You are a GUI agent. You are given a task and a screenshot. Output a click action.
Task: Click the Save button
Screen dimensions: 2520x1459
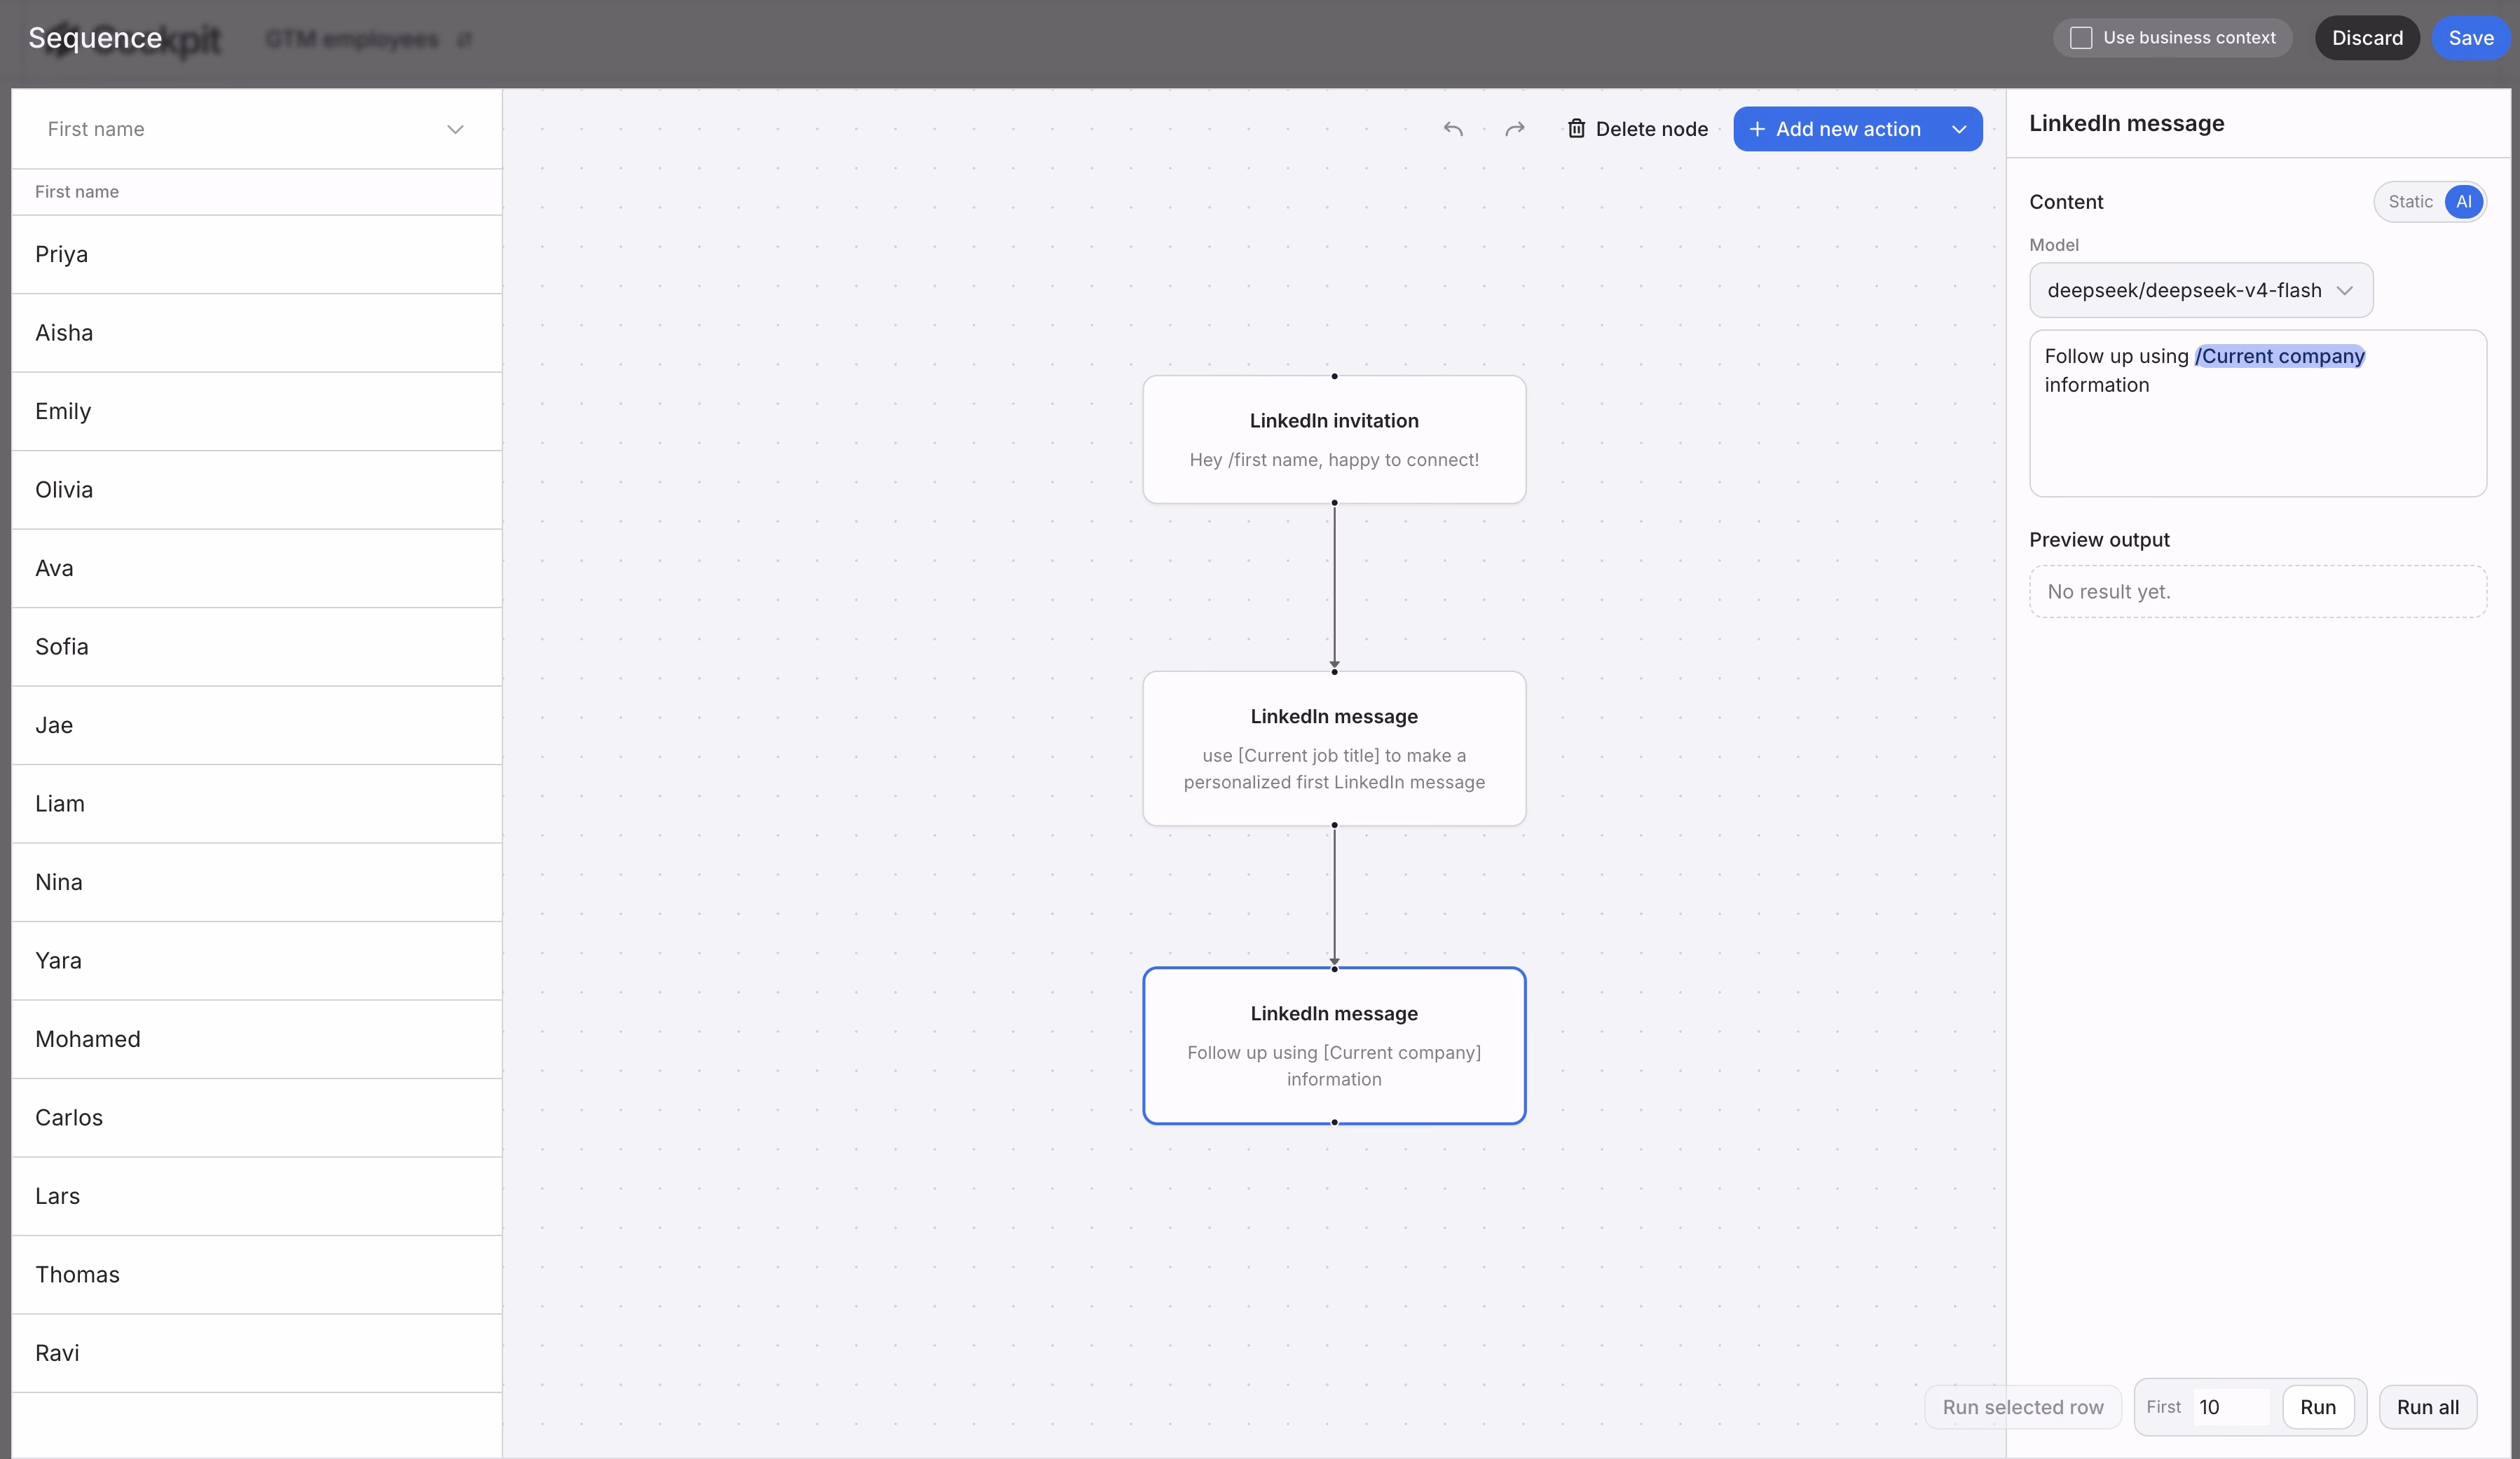coord(2470,38)
